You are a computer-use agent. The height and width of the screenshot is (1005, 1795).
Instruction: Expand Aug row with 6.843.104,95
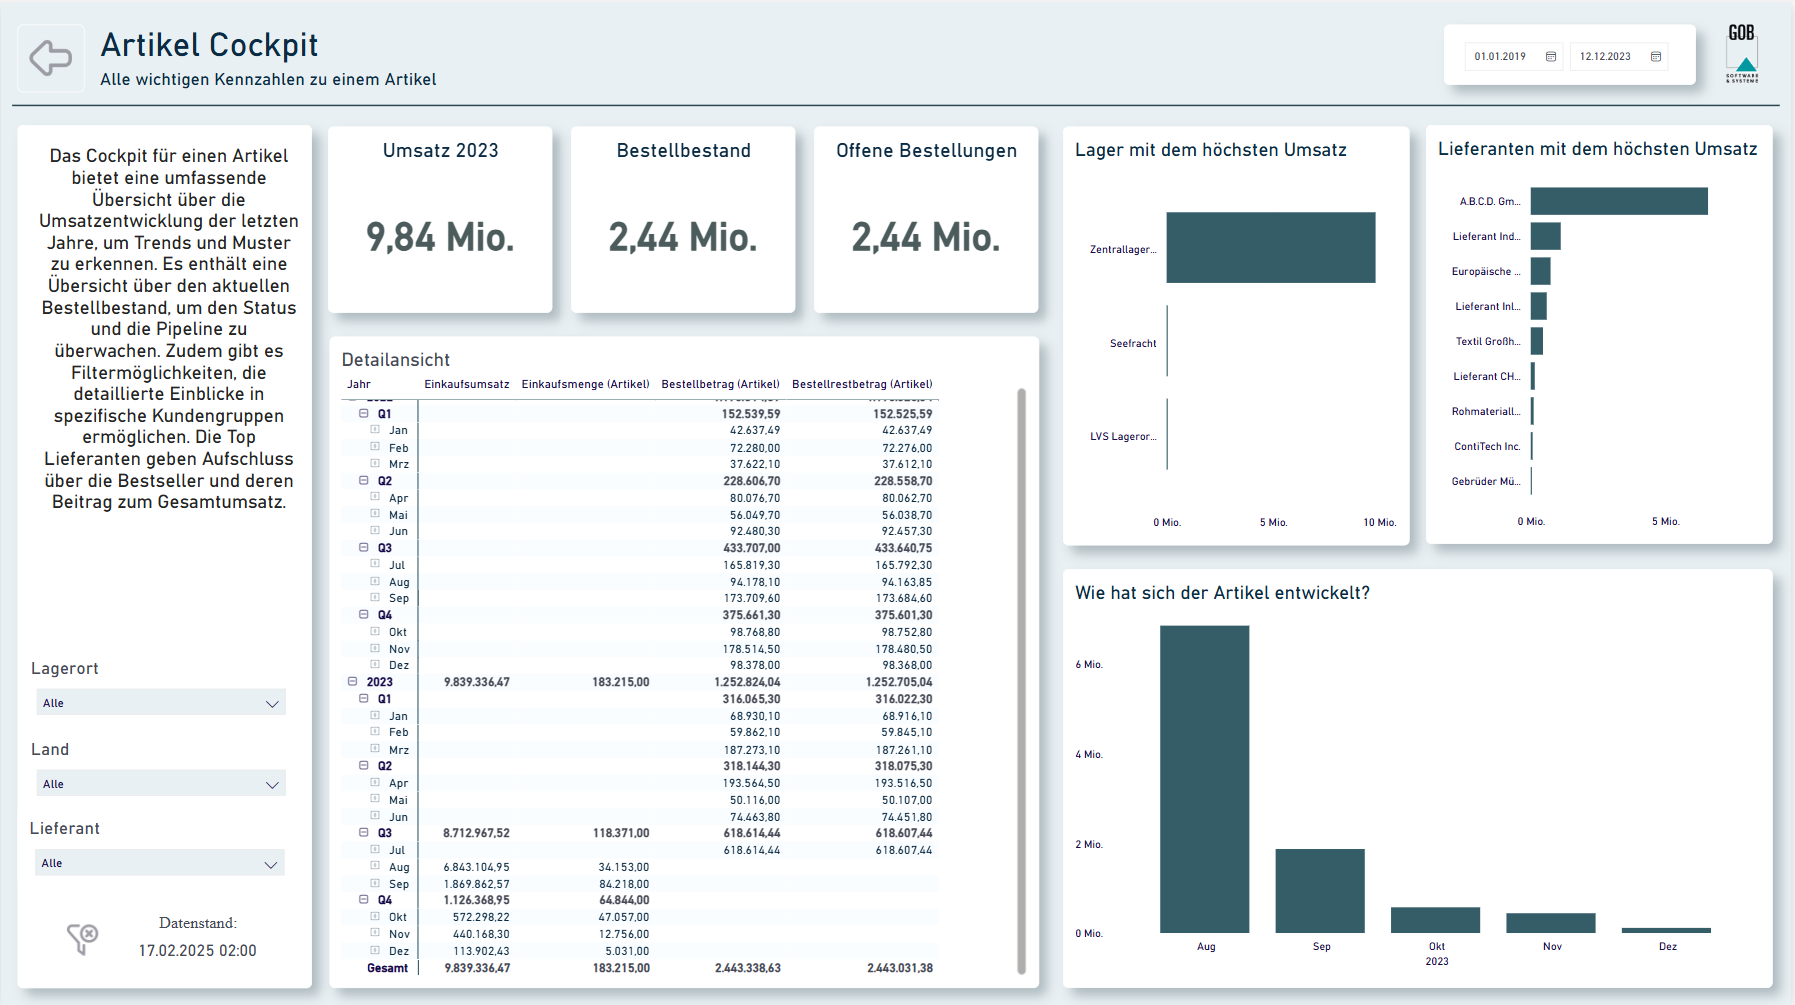tap(375, 867)
